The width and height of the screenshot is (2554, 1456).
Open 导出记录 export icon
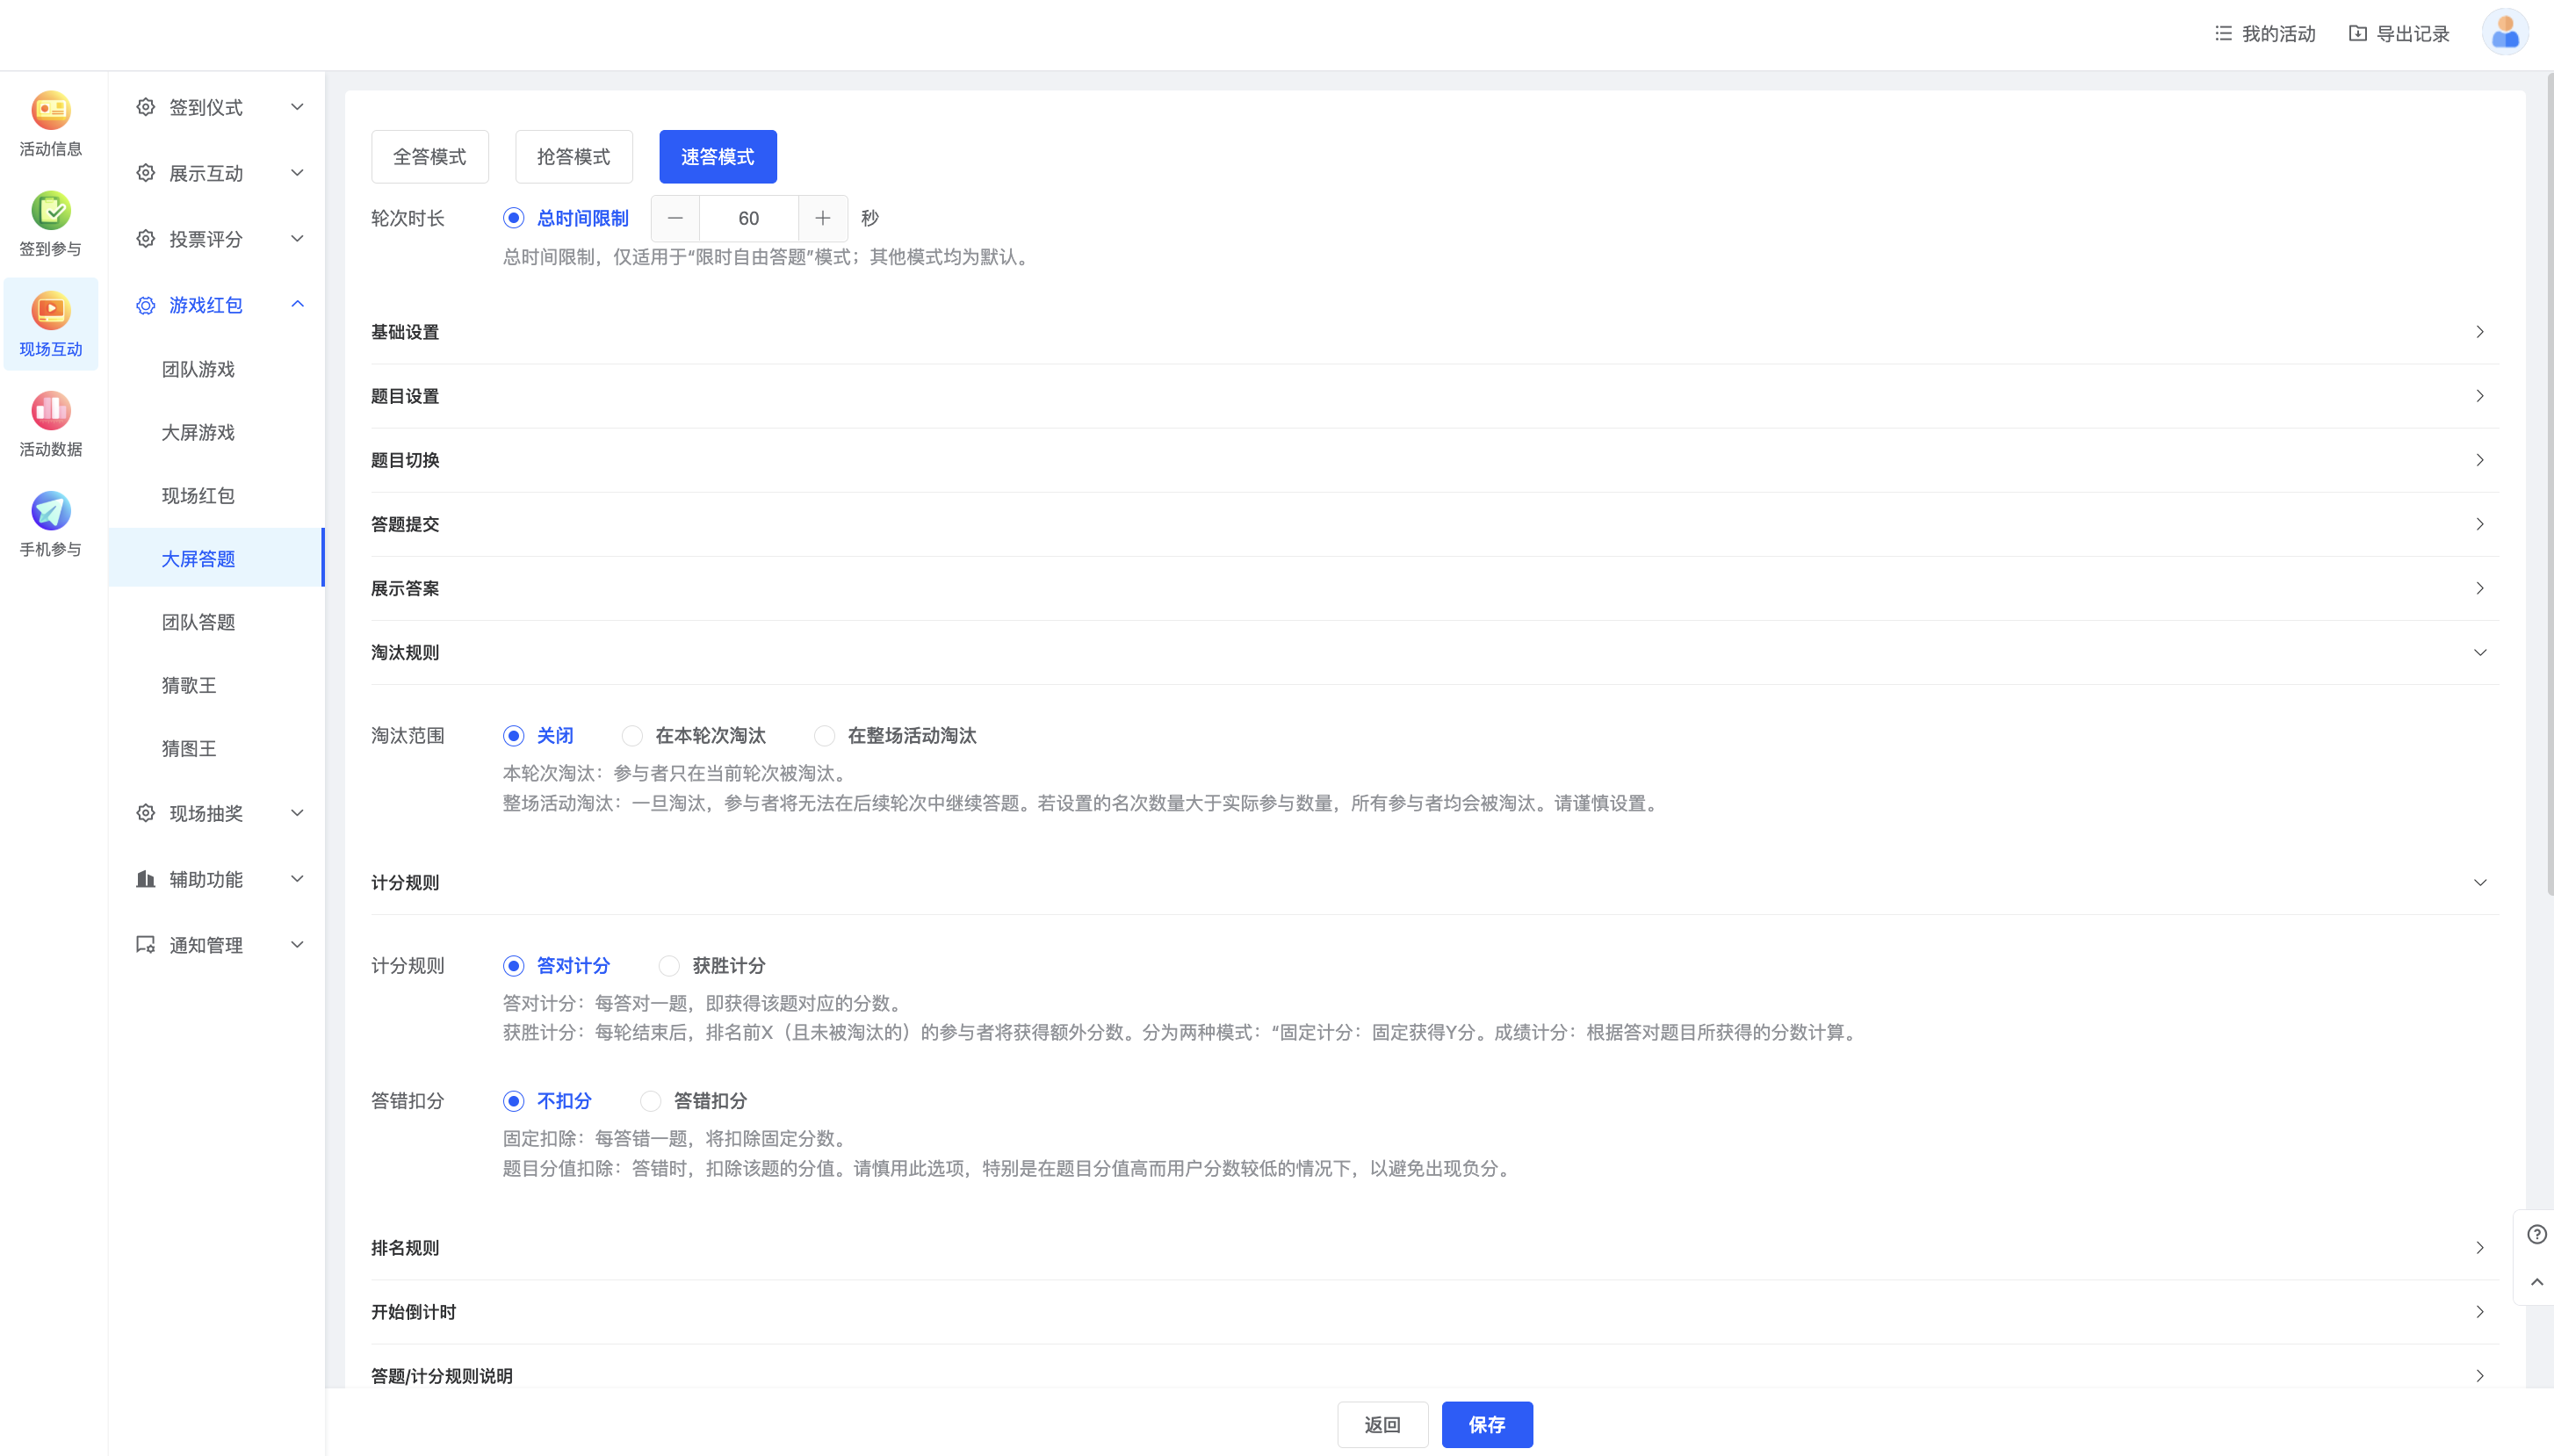click(x=2357, y=33)
